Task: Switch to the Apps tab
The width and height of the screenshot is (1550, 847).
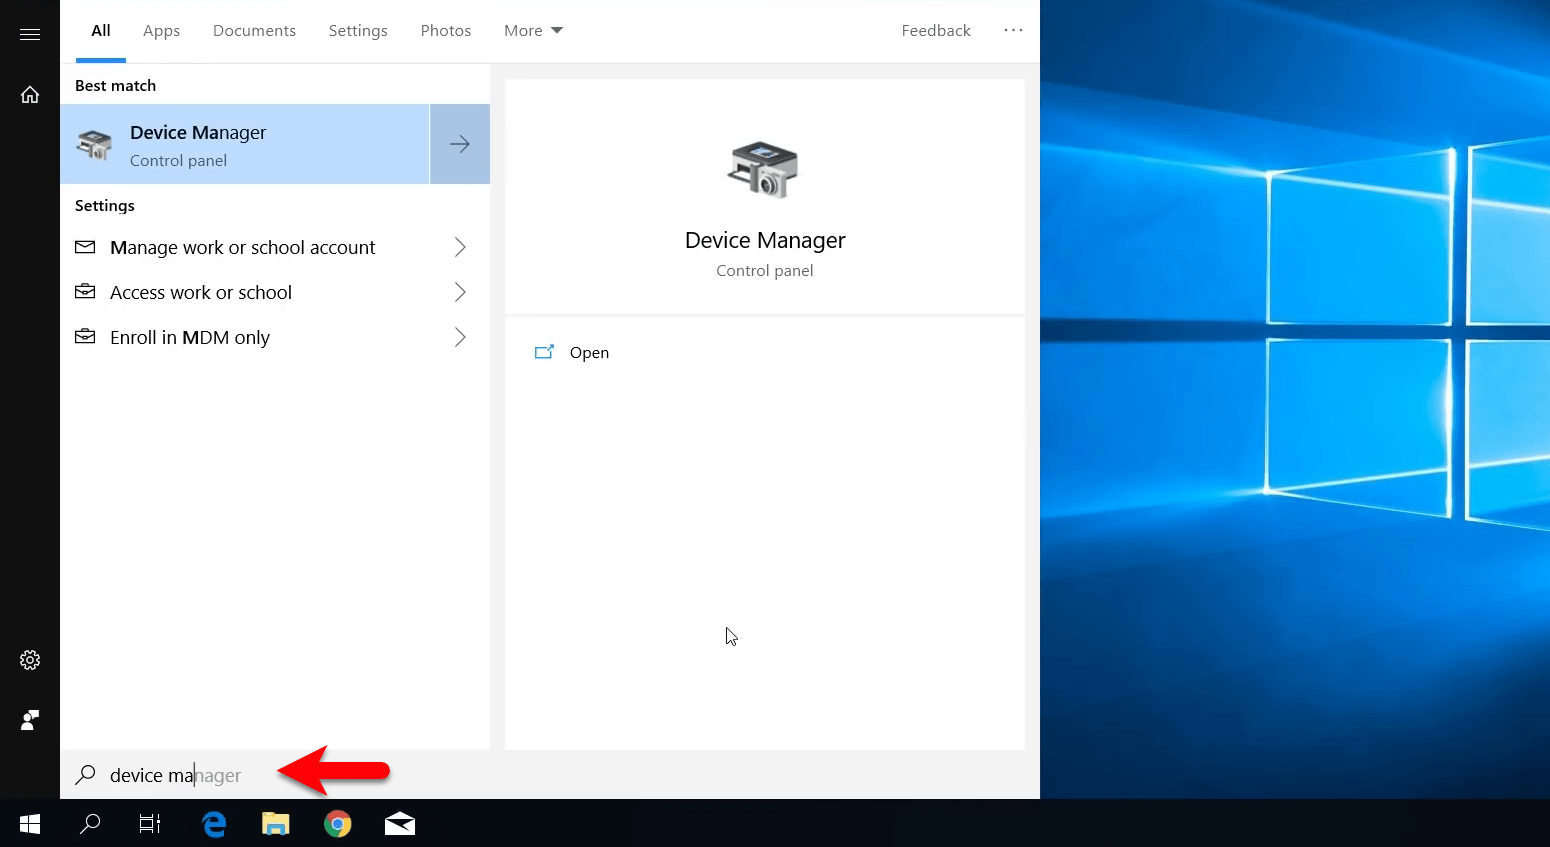Action: tap(161, 31)
